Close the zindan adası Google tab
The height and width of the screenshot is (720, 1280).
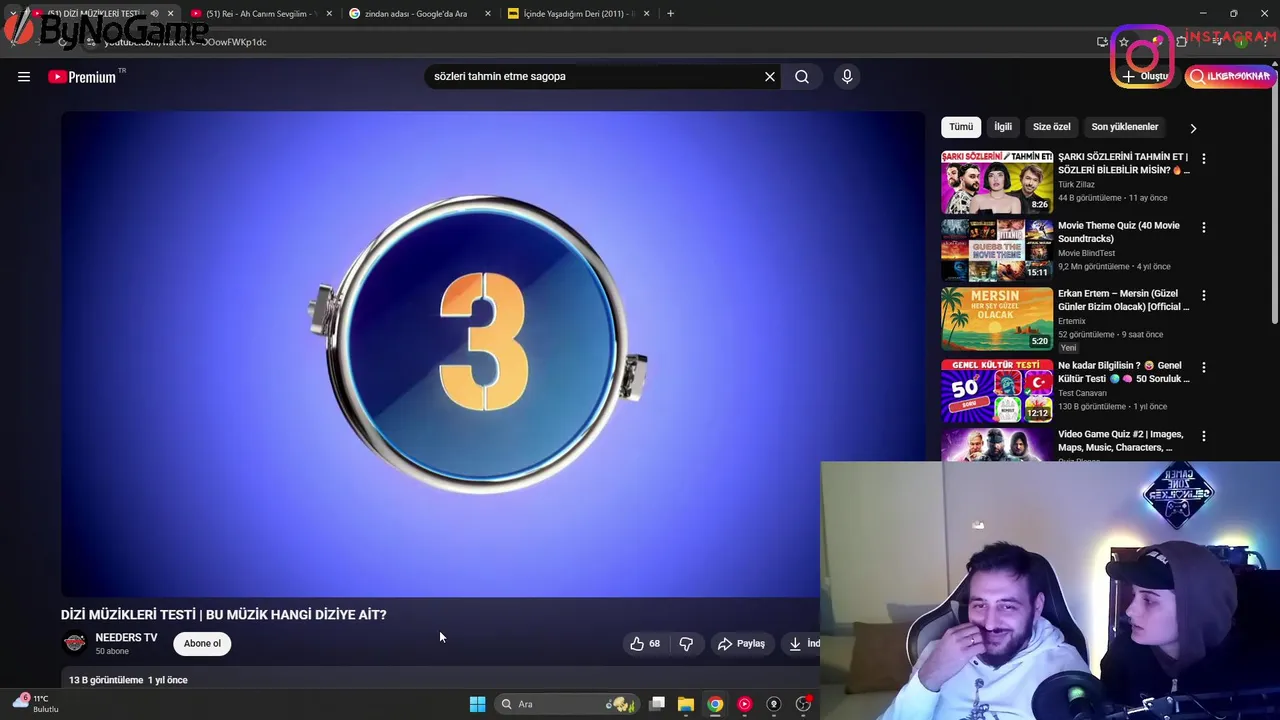tap(488, 14)
